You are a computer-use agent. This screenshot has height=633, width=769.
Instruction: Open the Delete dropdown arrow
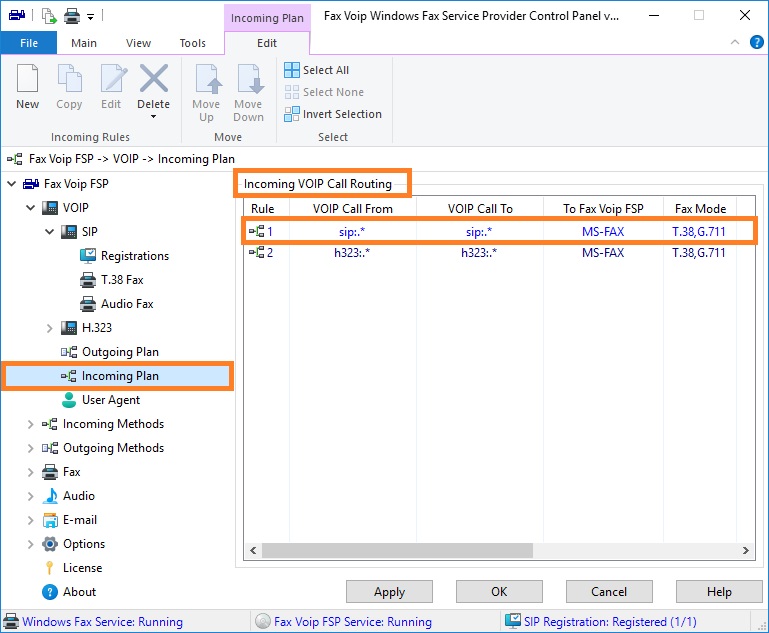(x=154, y=117)
